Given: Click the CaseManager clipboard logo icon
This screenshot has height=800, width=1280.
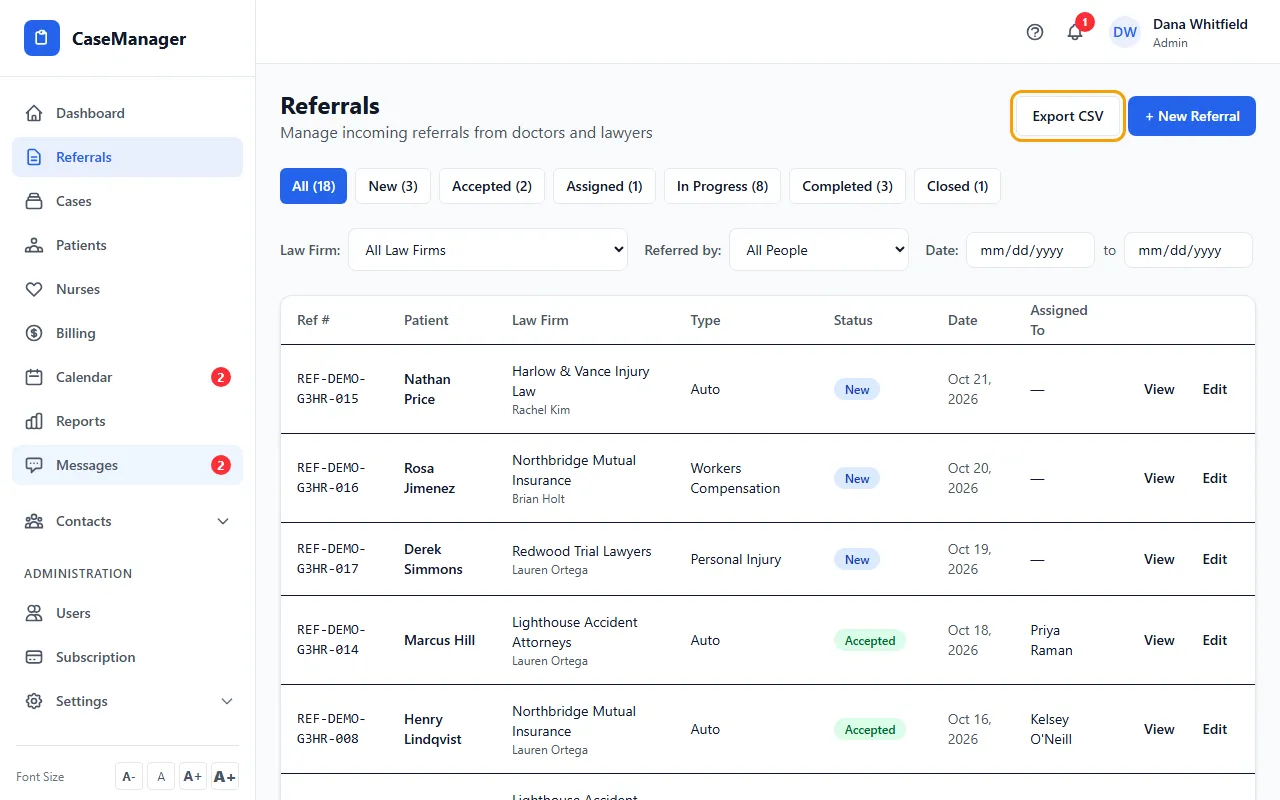Looking at the screenshot, I should (42, 38).
